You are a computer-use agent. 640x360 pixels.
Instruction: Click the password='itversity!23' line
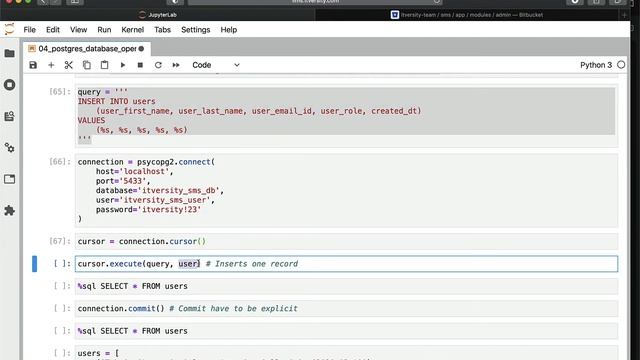(x=148, y=209)
